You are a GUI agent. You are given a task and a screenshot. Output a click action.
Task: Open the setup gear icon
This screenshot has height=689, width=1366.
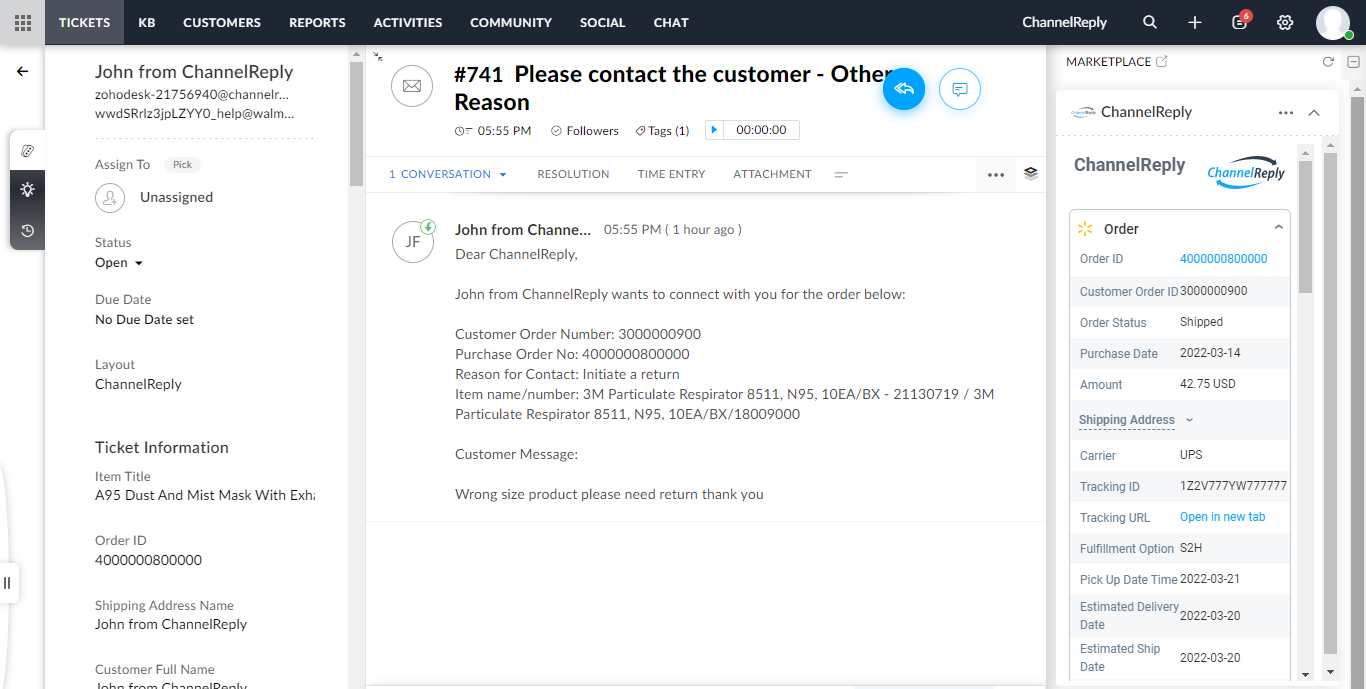click(1285, 22)
